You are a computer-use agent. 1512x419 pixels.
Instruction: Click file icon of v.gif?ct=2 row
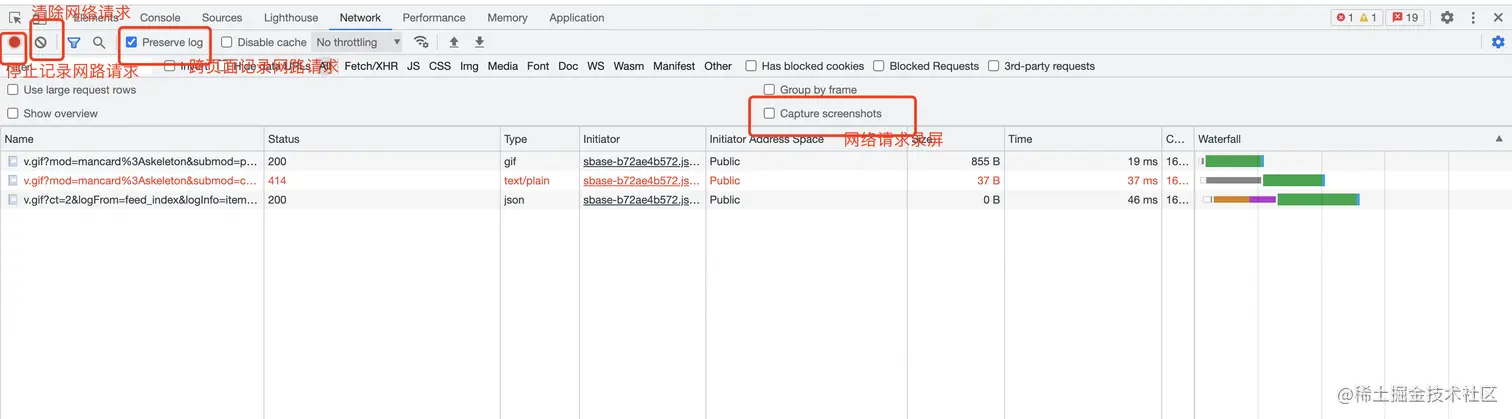[13, 200]
